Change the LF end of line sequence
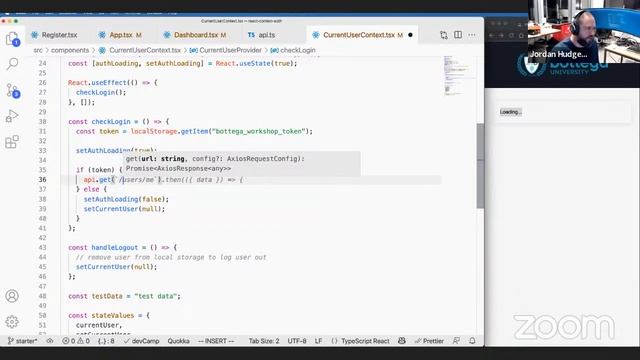 point(318,341)
